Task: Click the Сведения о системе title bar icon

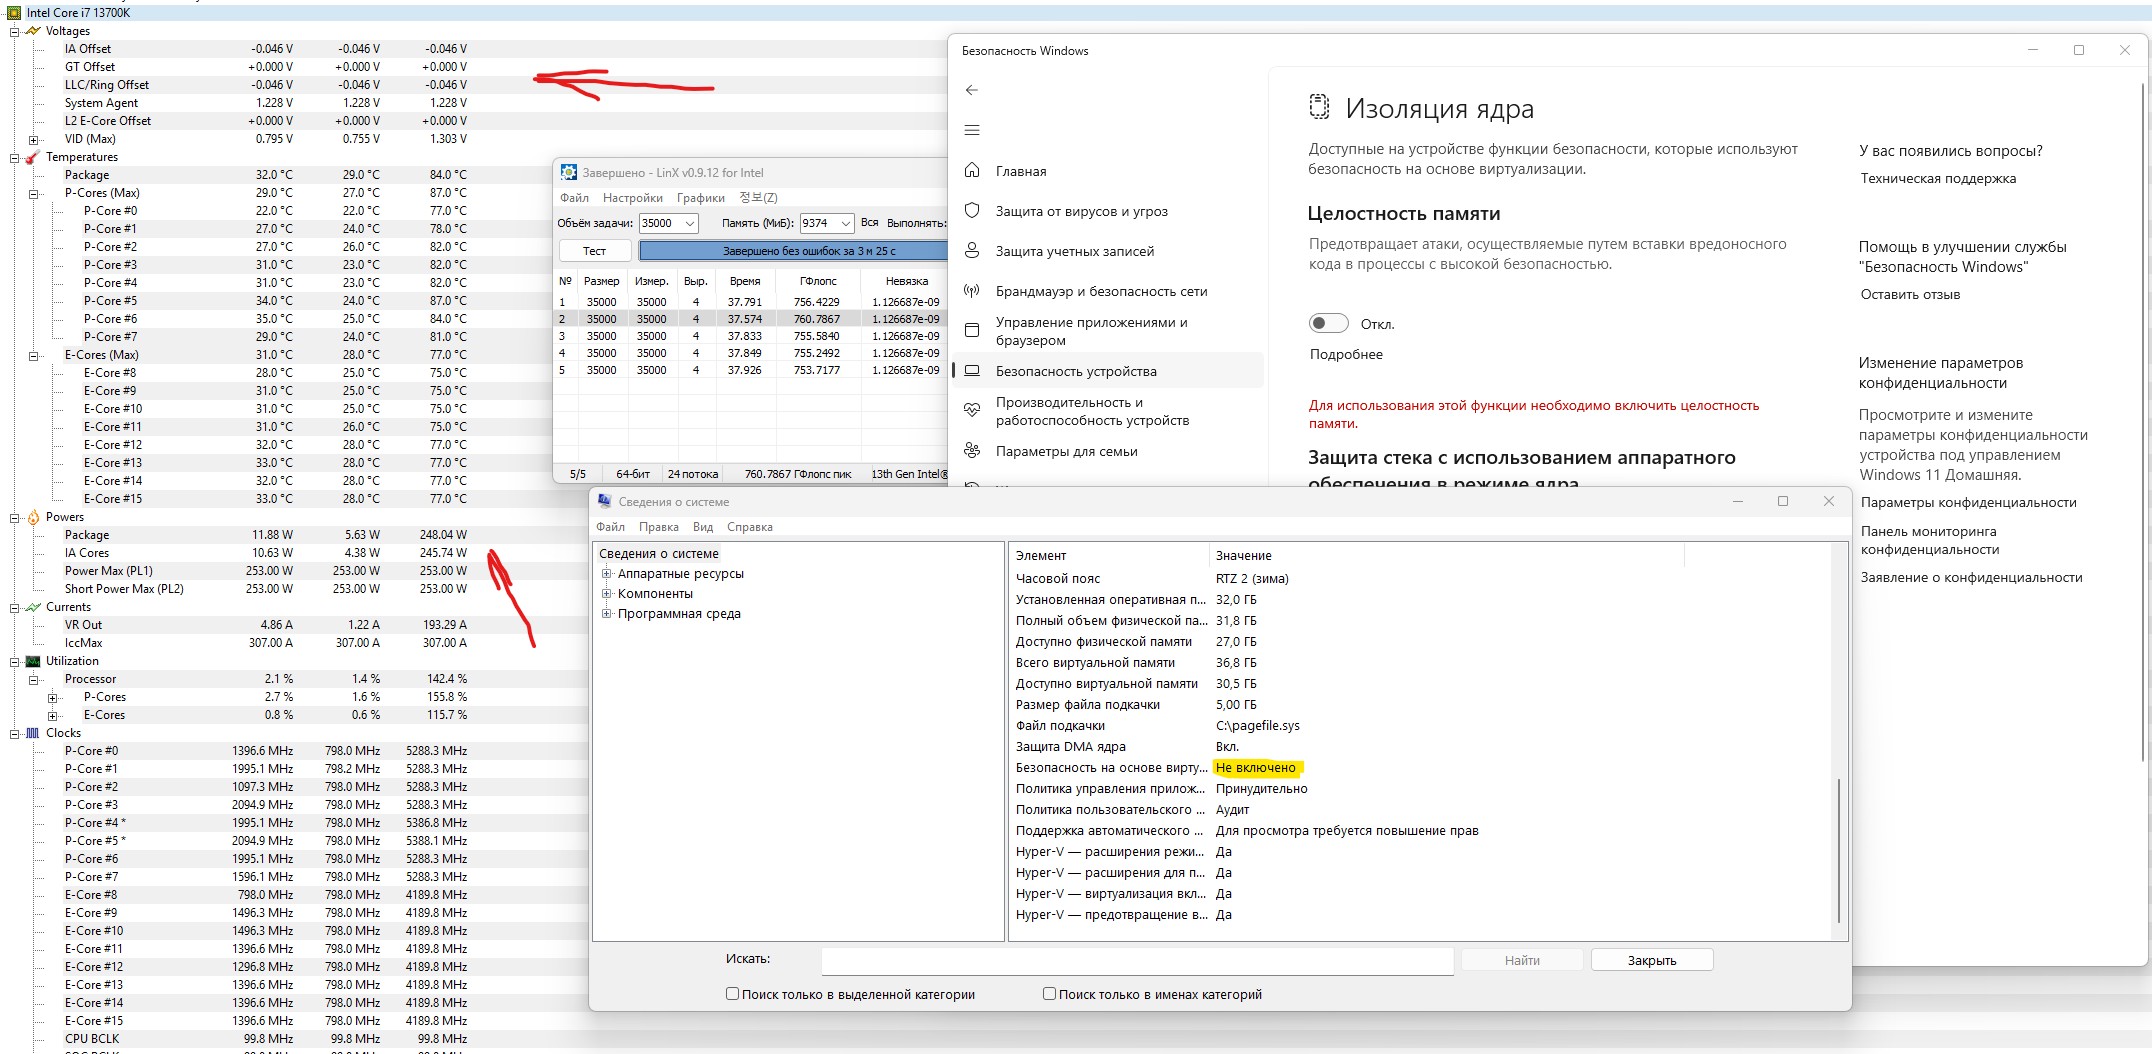Action: (604, 501)
